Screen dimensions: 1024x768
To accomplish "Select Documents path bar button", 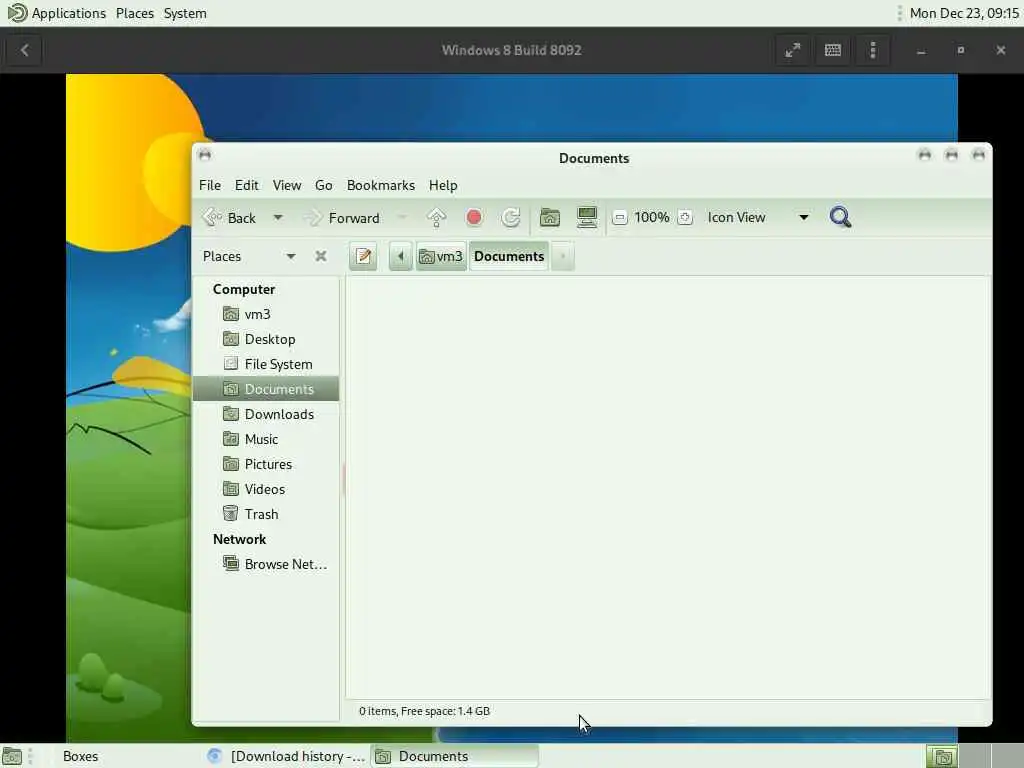I will [x=509, y=256].
